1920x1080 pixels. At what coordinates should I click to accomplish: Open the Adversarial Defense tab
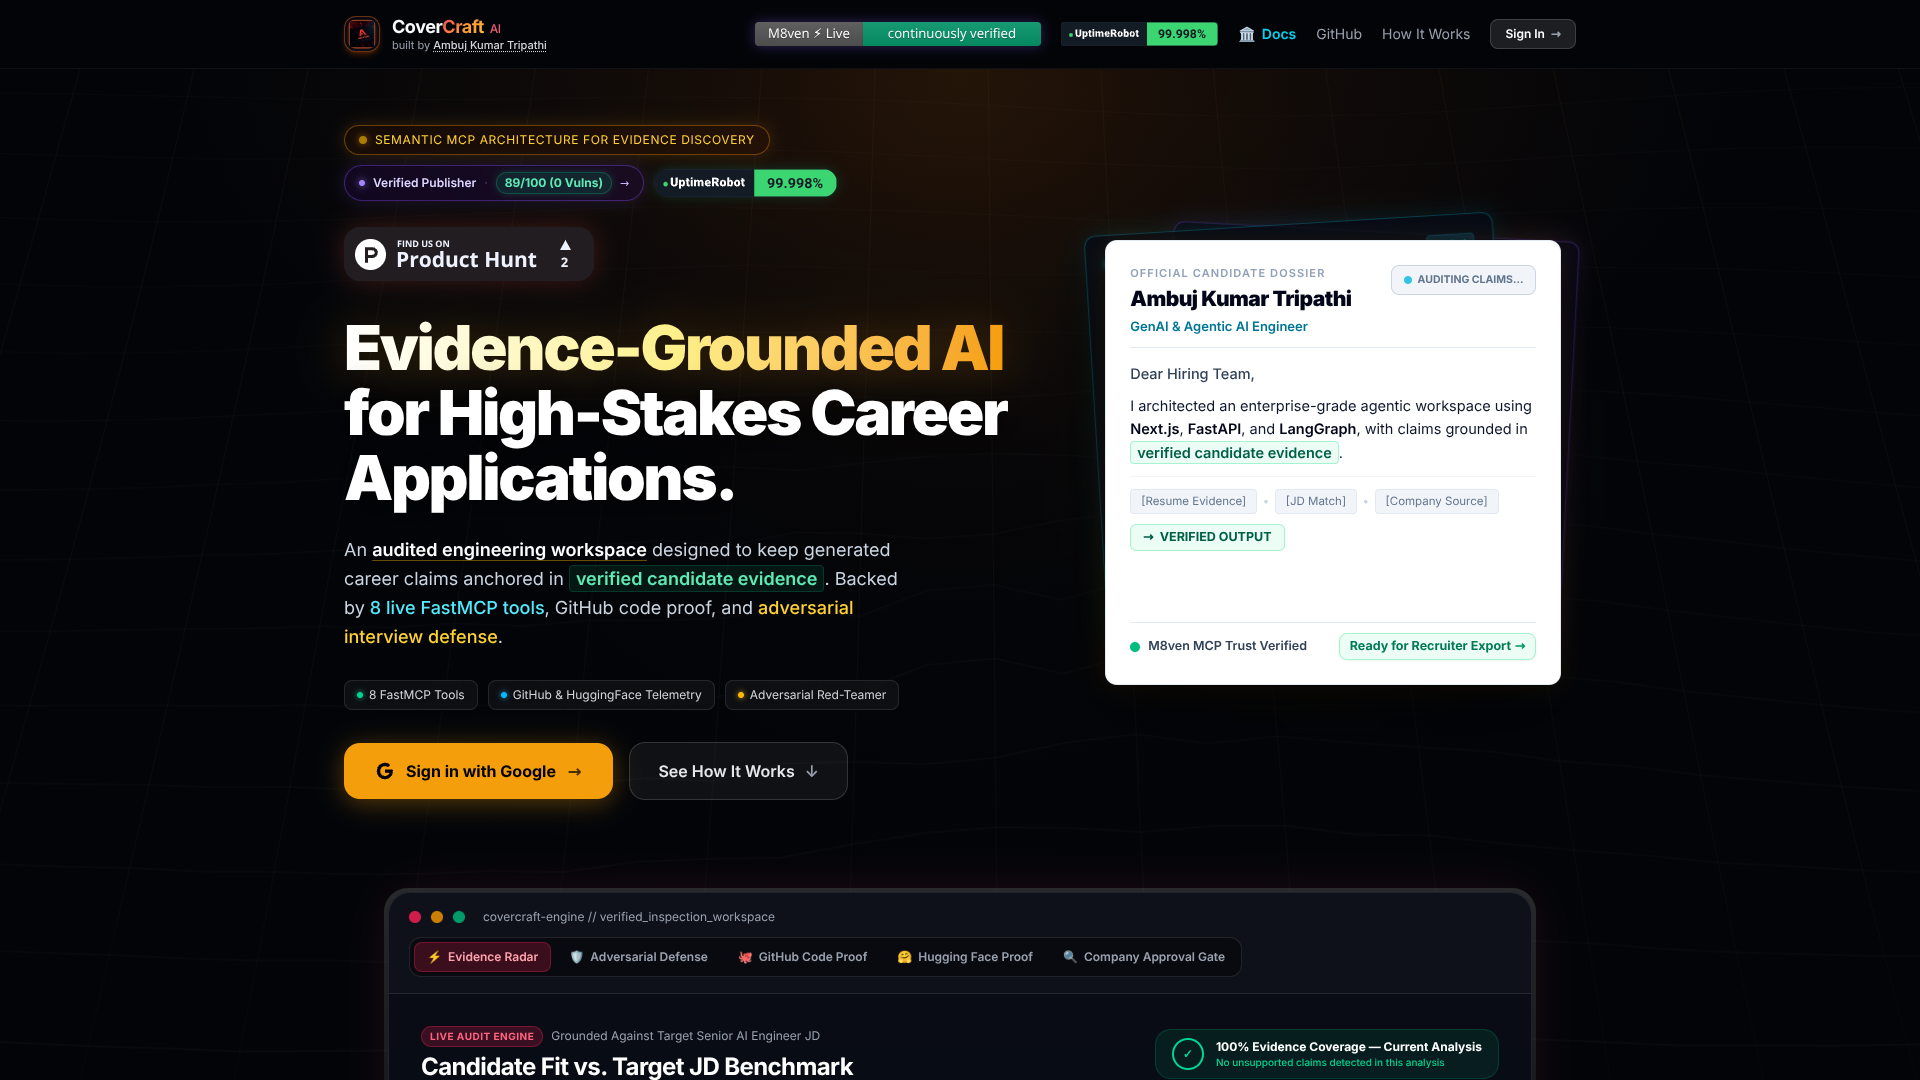point(639,957)
